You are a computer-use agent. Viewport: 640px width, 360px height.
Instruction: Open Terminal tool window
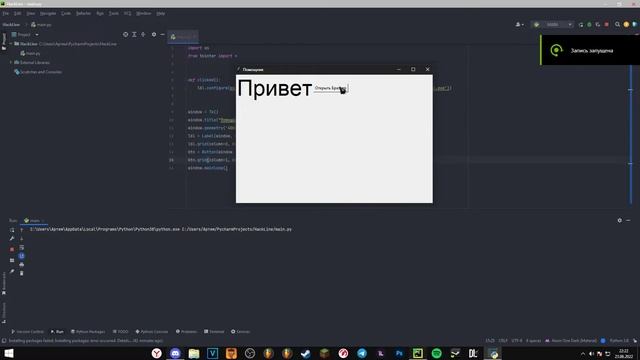(214, 331)
